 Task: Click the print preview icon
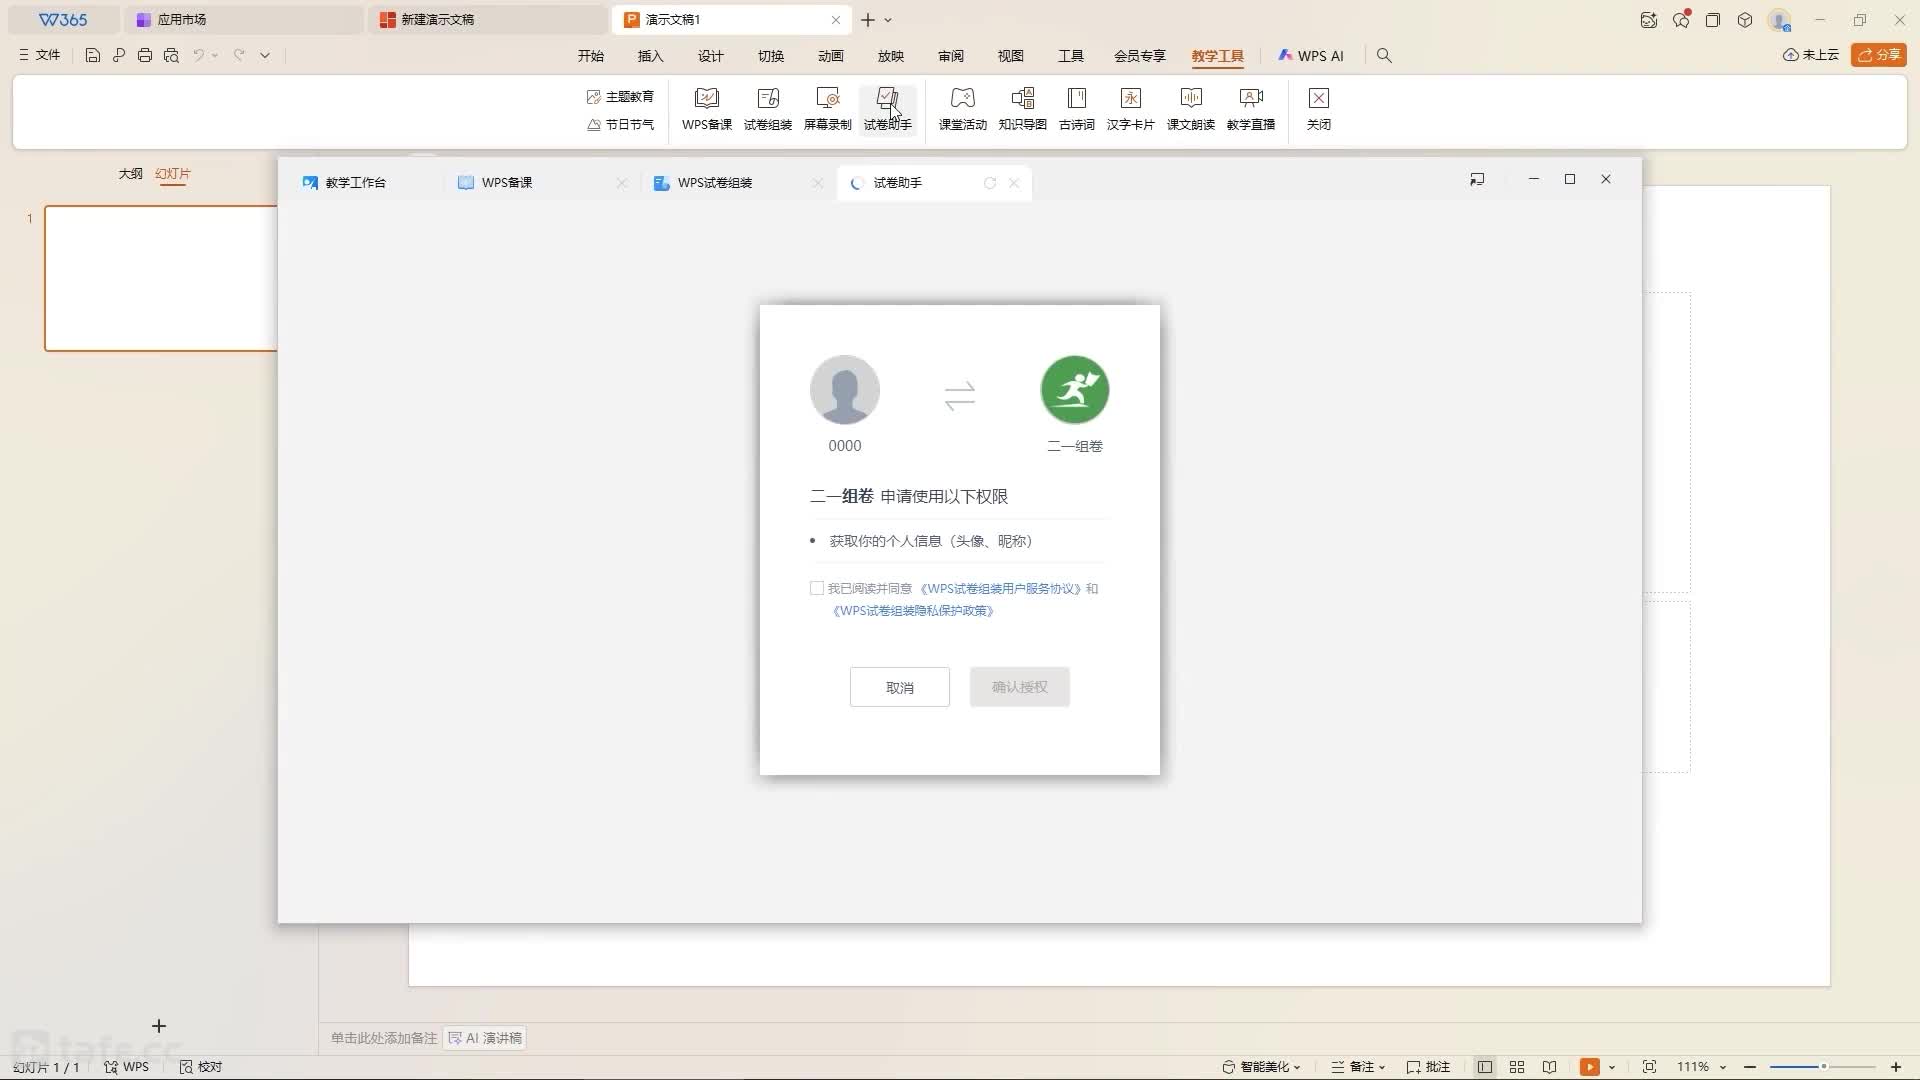171,55
